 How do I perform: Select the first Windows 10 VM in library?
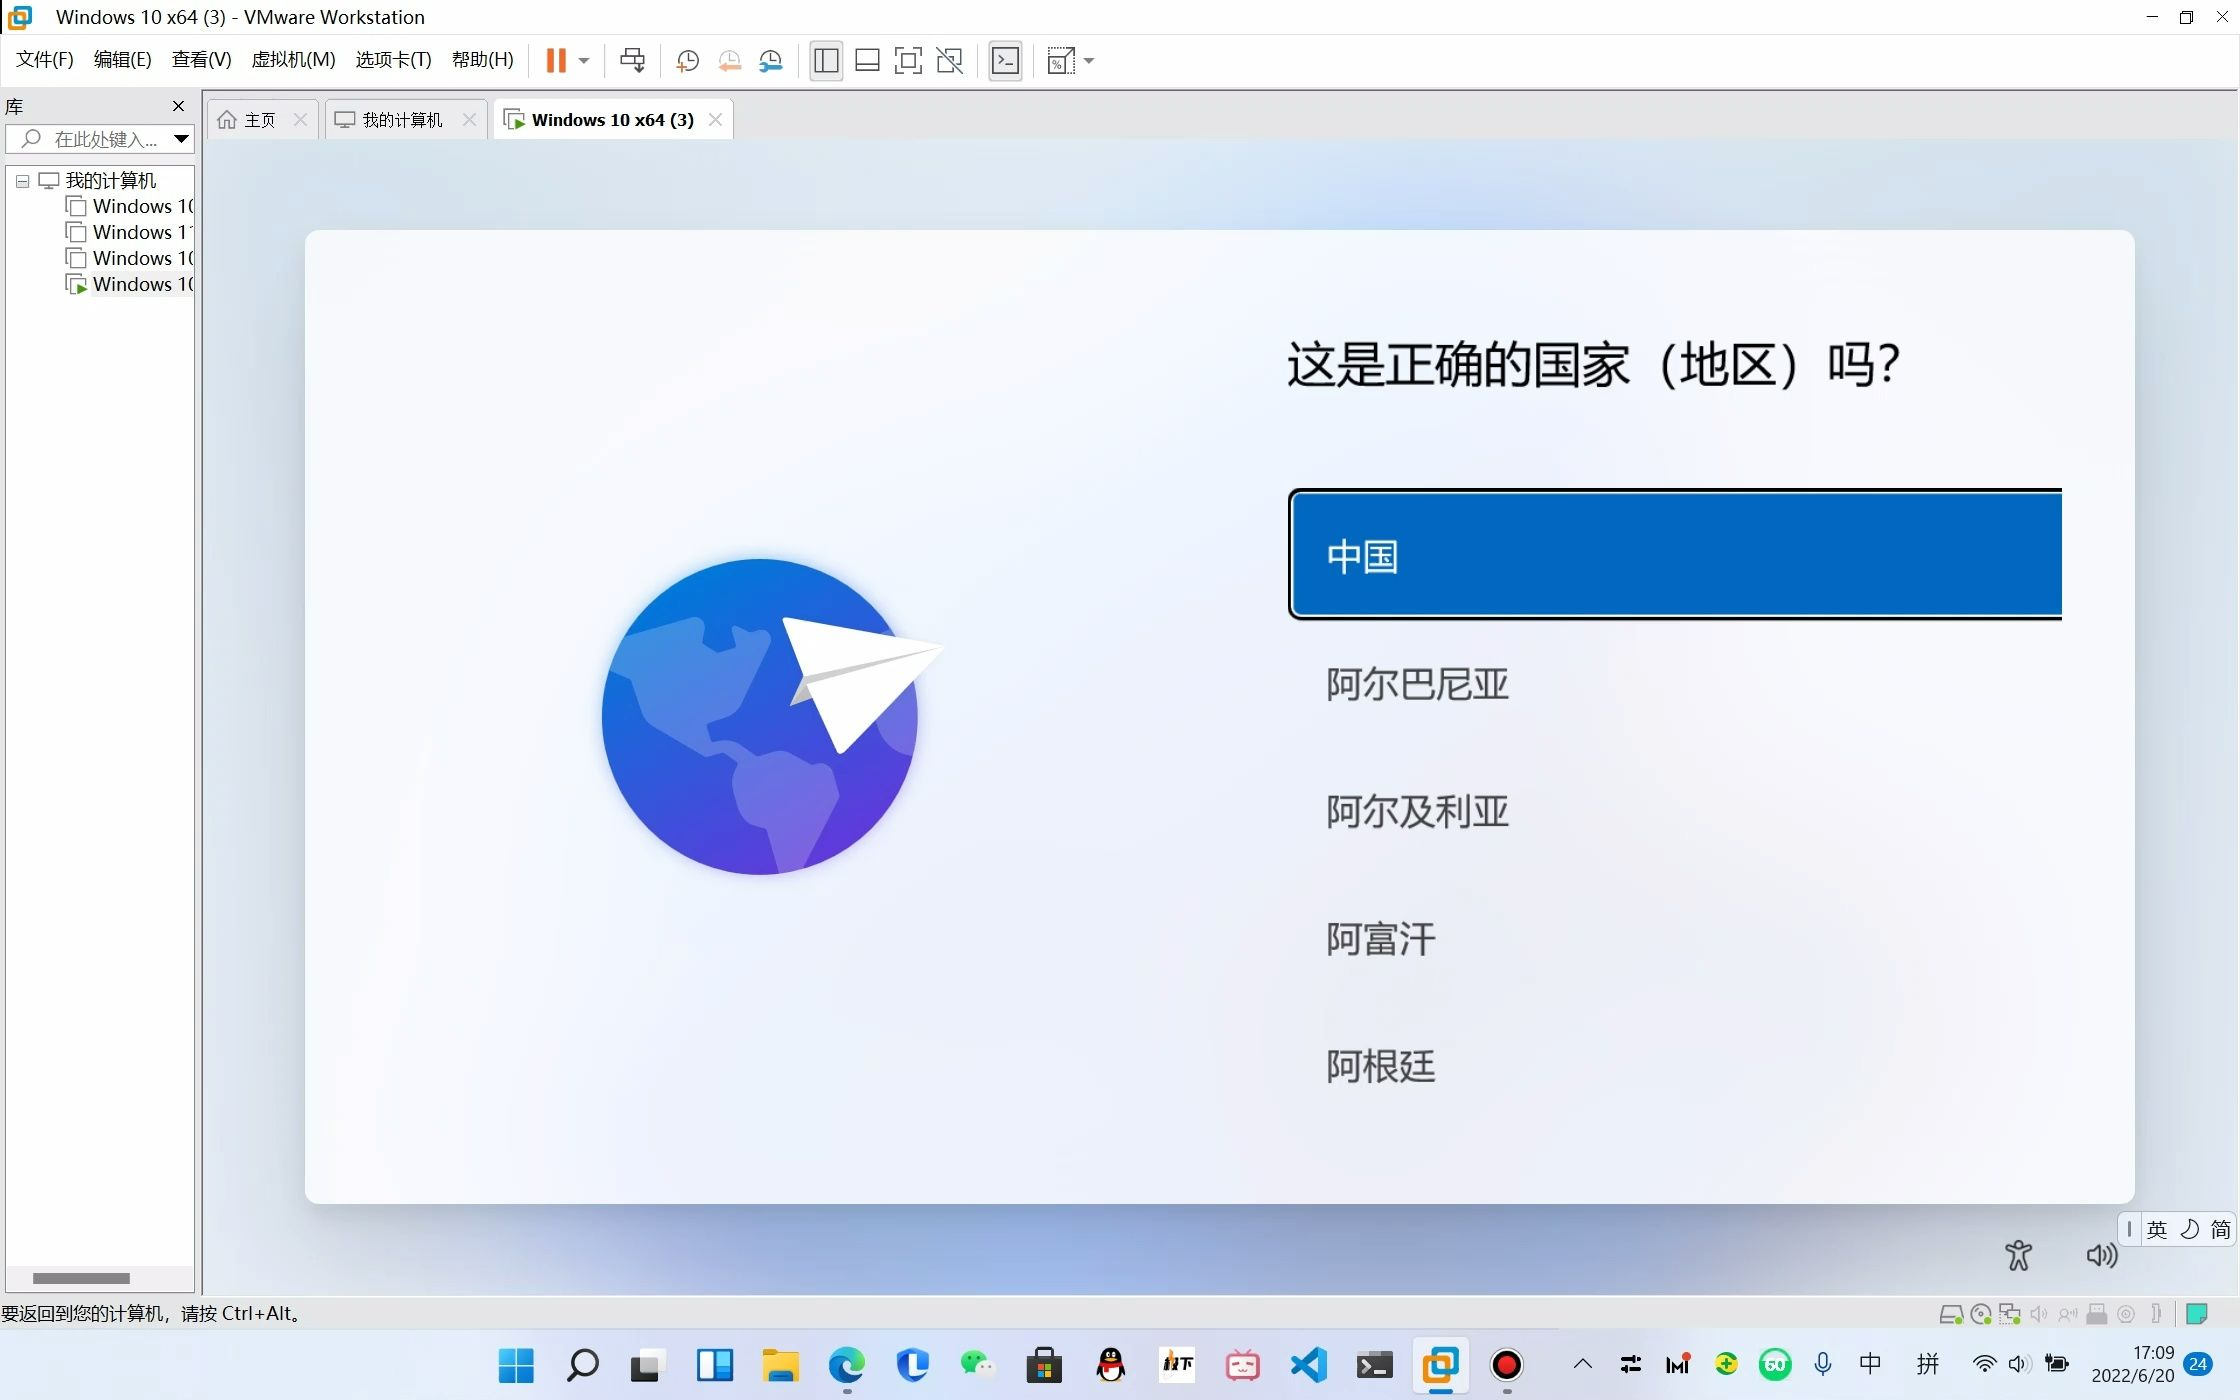pyautogui.click(x=129, y=207)
